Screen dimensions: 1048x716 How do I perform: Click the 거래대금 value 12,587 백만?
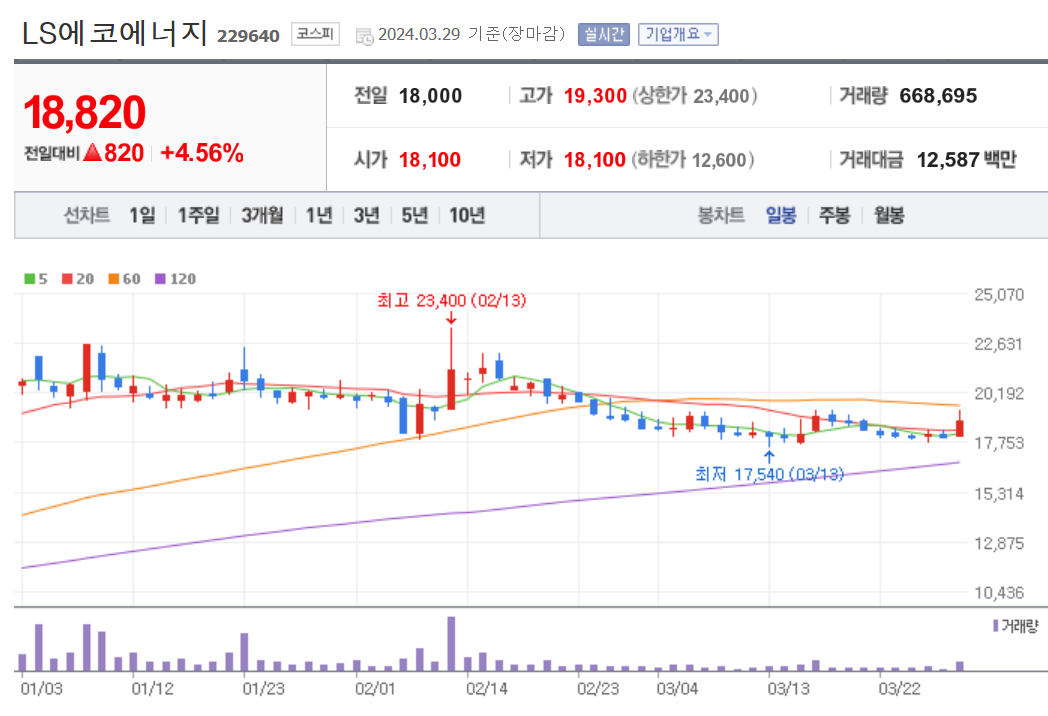click(x=966, y=160)
